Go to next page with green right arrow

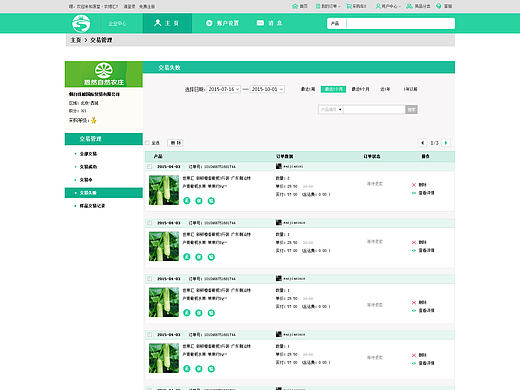(x=446, y=143)
